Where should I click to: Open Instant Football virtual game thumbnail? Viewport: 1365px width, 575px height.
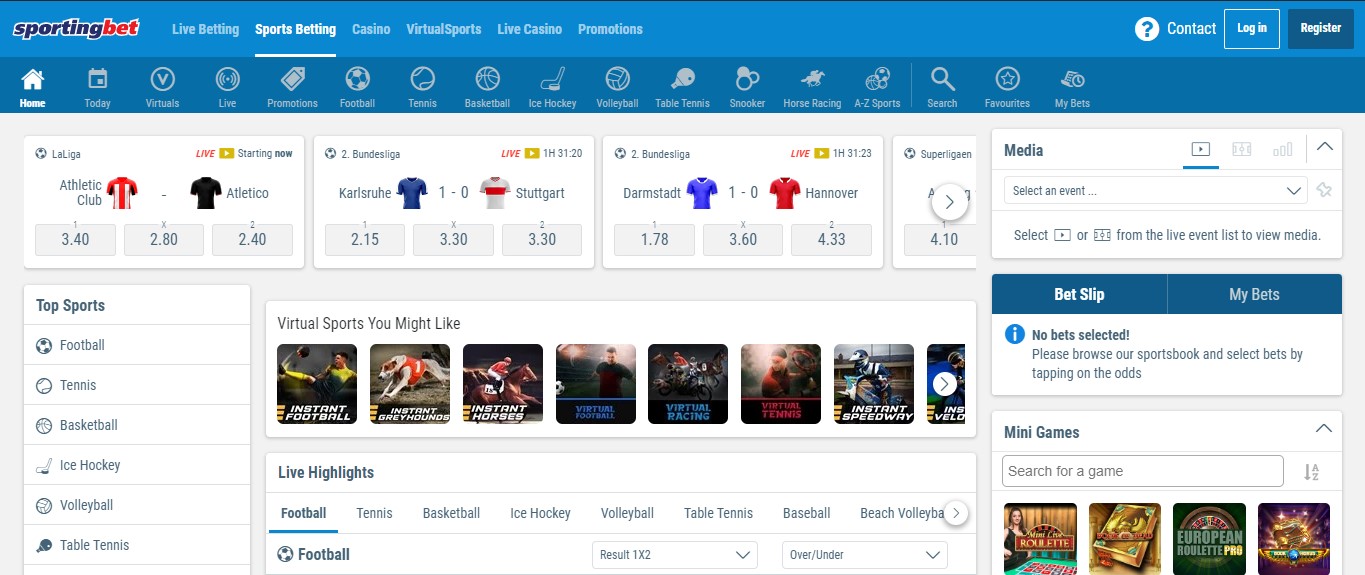click(317, 384)
